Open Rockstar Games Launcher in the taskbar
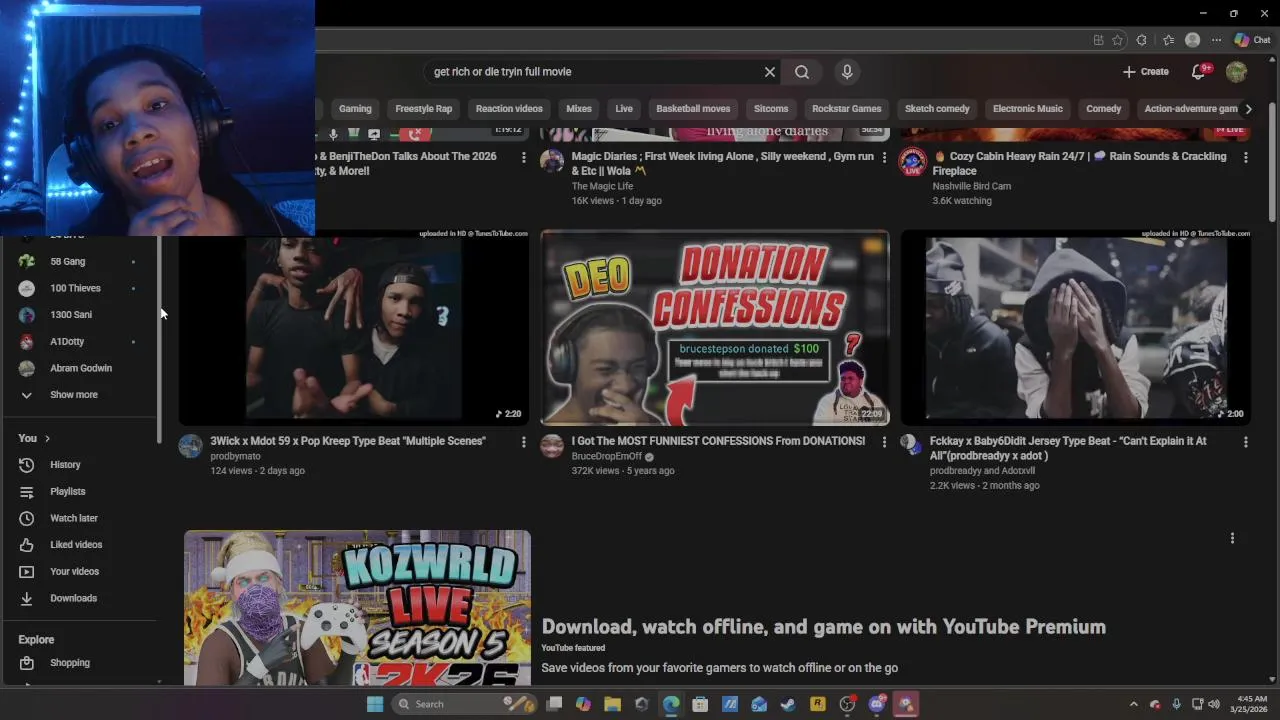This screenshot has width=1280, height=720. tap(818, 704)
